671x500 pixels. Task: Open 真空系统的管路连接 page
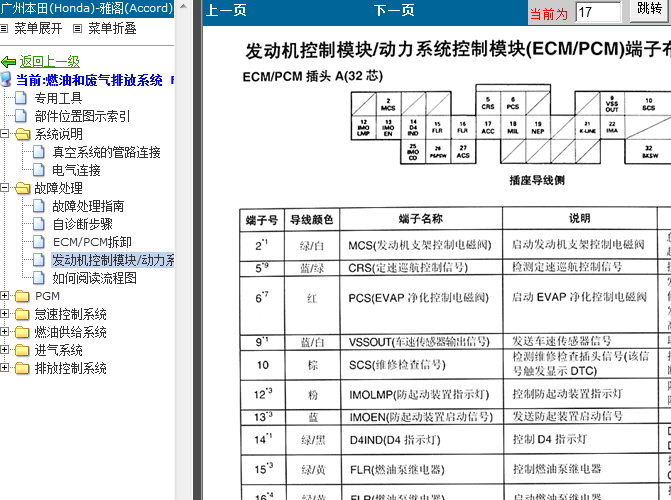(x=107, y=152)
